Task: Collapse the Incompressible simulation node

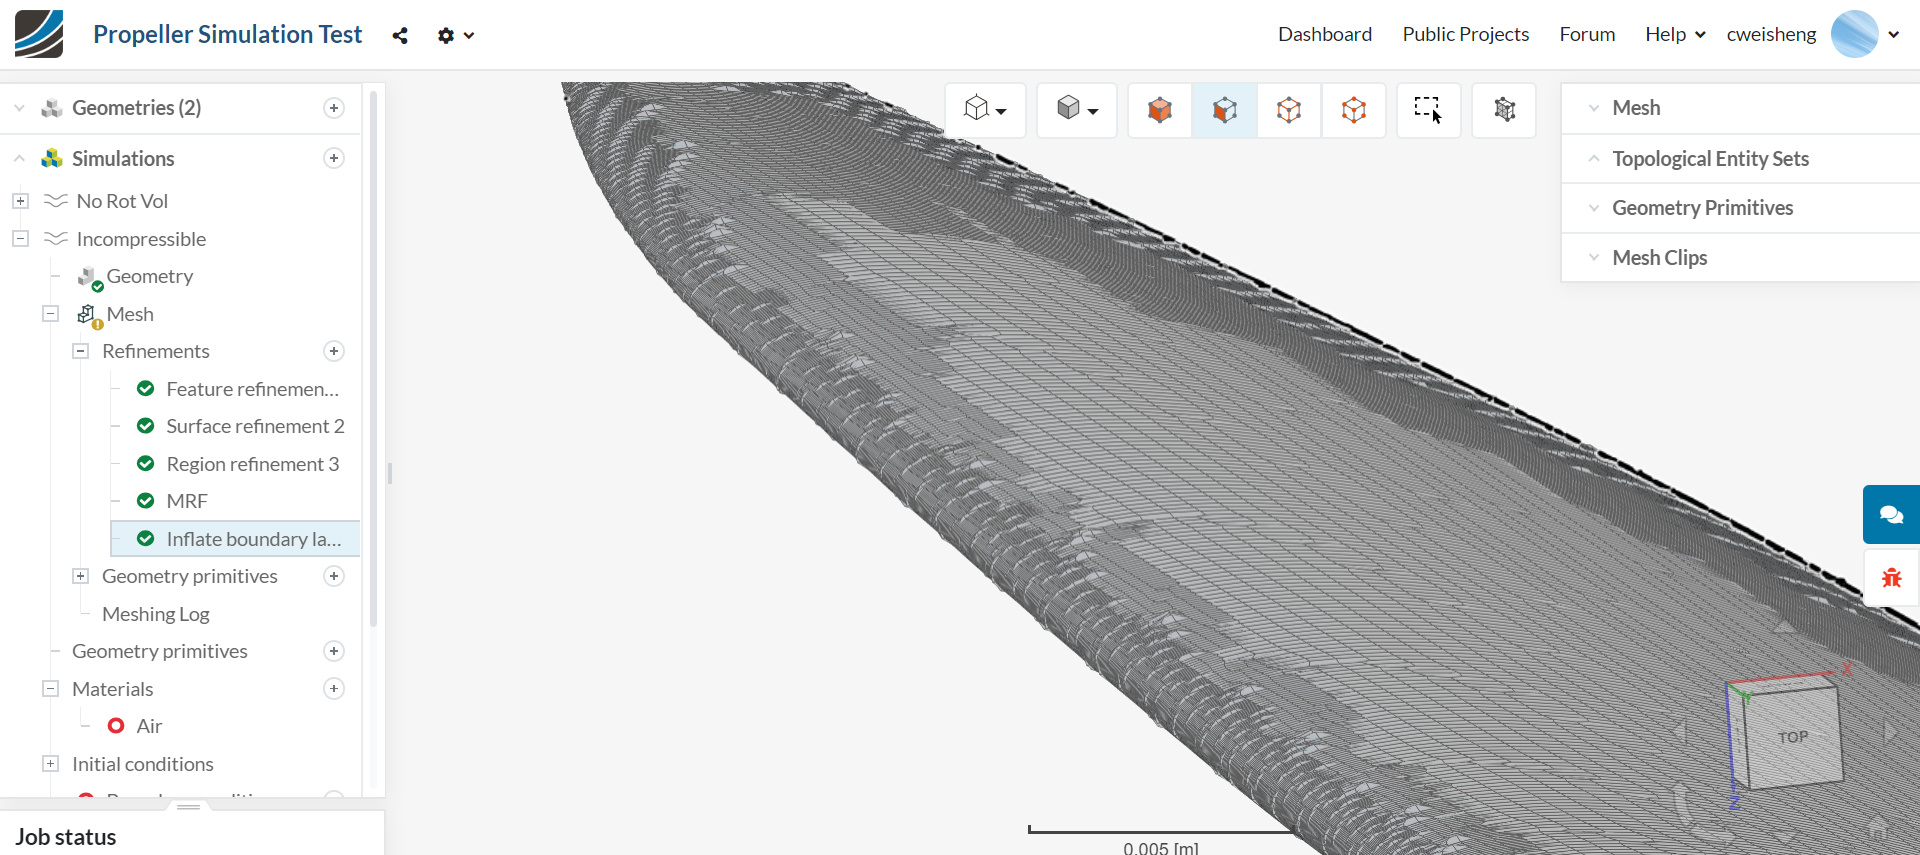Action: tap(20, 239)
